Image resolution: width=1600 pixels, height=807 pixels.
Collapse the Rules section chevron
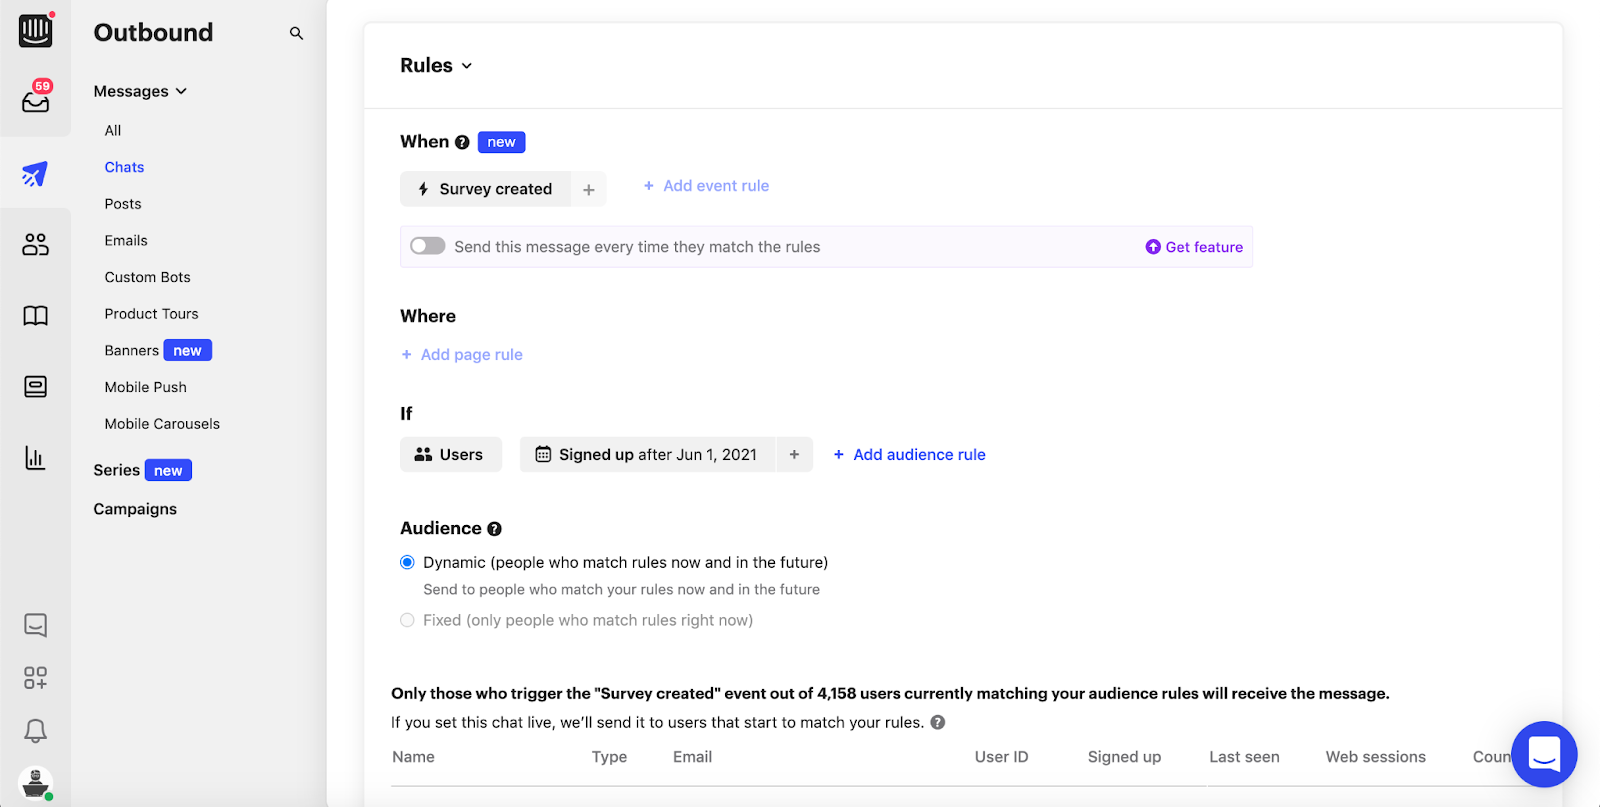tap(467, 66)
